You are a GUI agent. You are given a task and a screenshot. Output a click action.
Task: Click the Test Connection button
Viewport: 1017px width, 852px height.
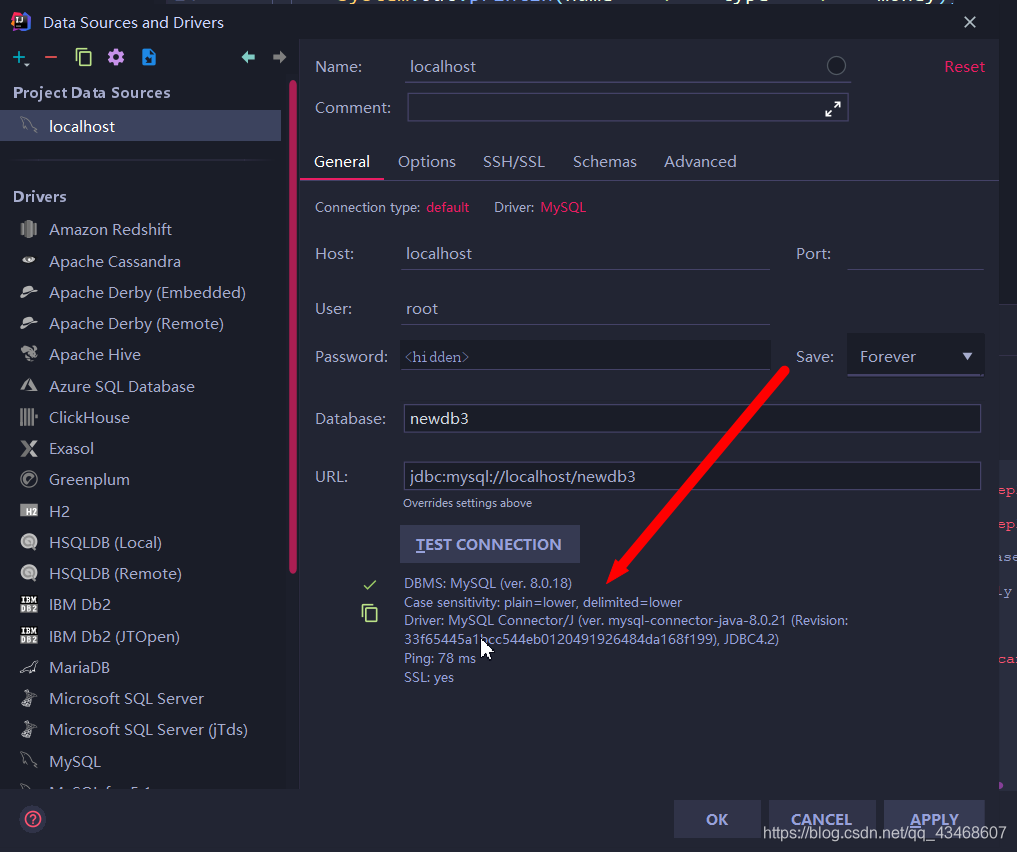pyautogui.click(x=490, y=544)
